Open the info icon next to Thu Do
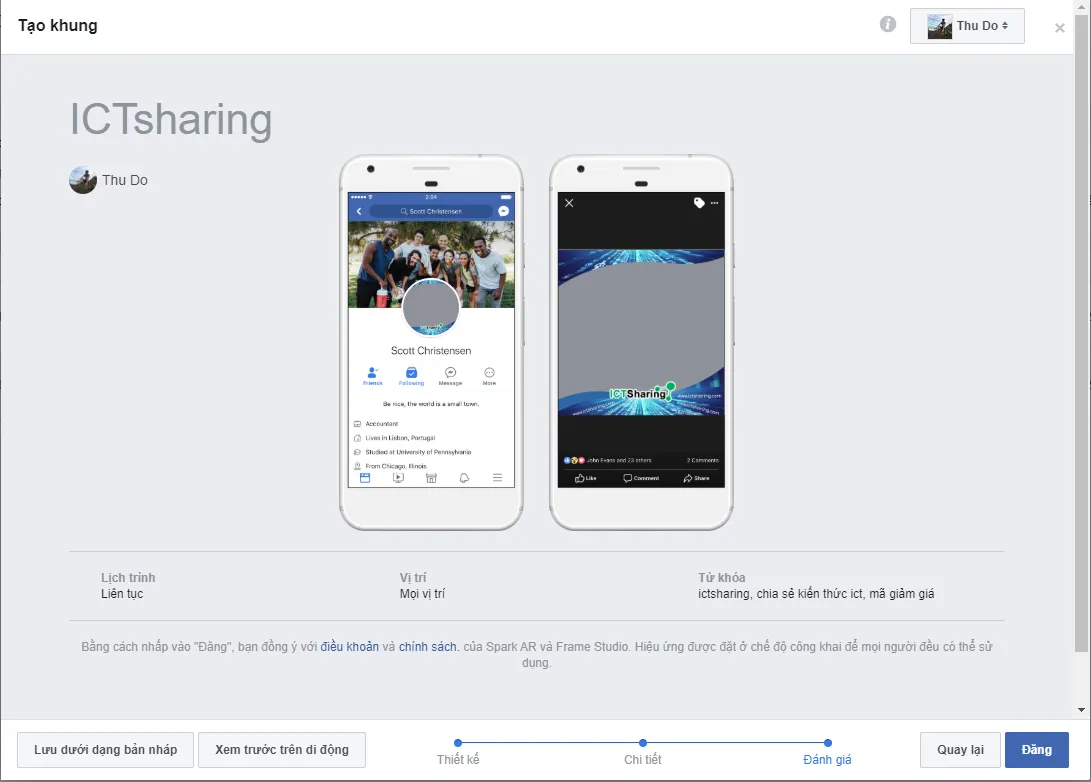Image resolution: width=1091 pixels, height=782 pixels. click(x=887, y=24)
